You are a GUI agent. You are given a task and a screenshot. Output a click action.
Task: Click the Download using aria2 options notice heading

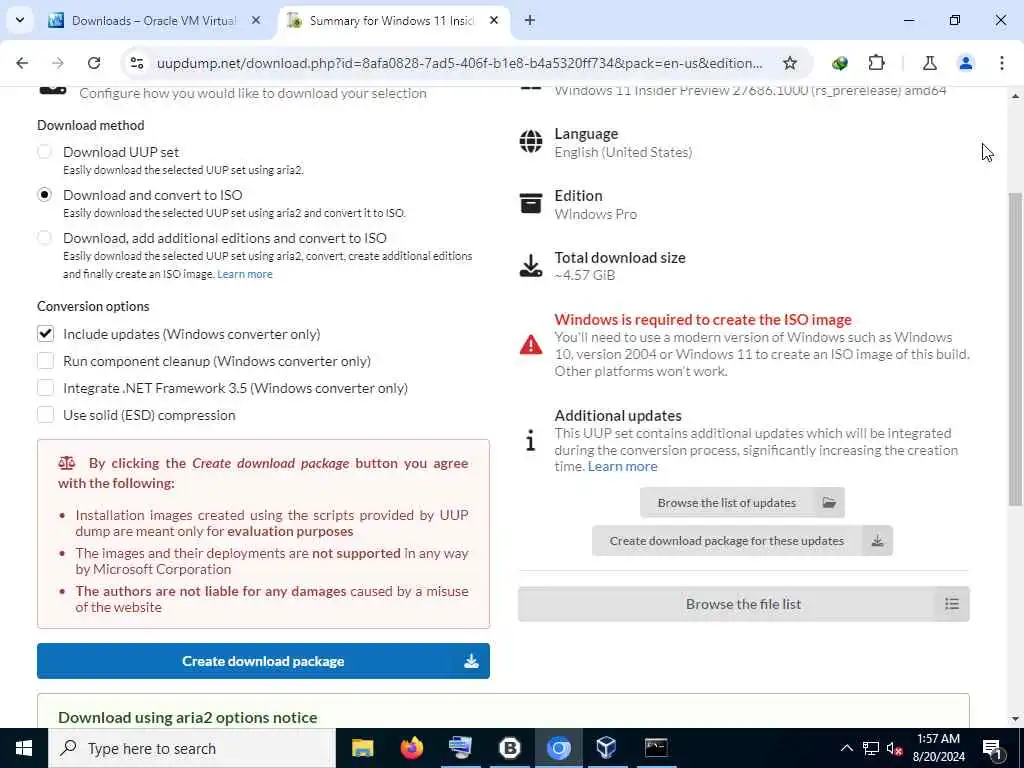click(x=187, y=717)
